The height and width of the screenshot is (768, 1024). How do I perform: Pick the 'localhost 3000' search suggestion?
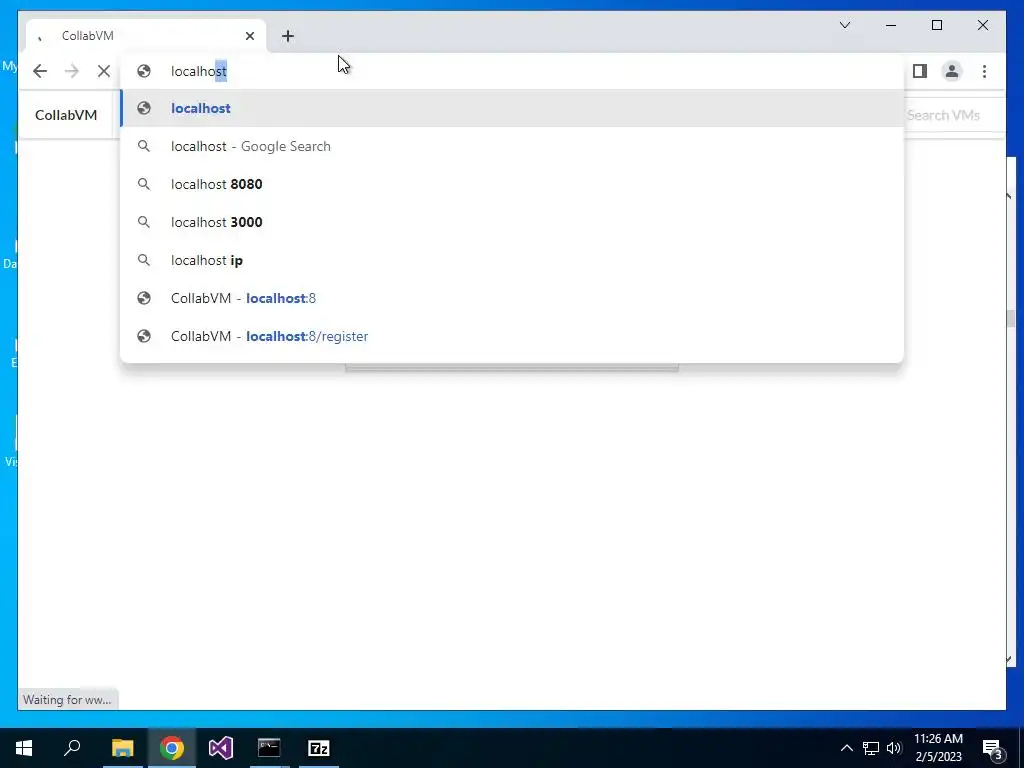[x=512, y=222]
